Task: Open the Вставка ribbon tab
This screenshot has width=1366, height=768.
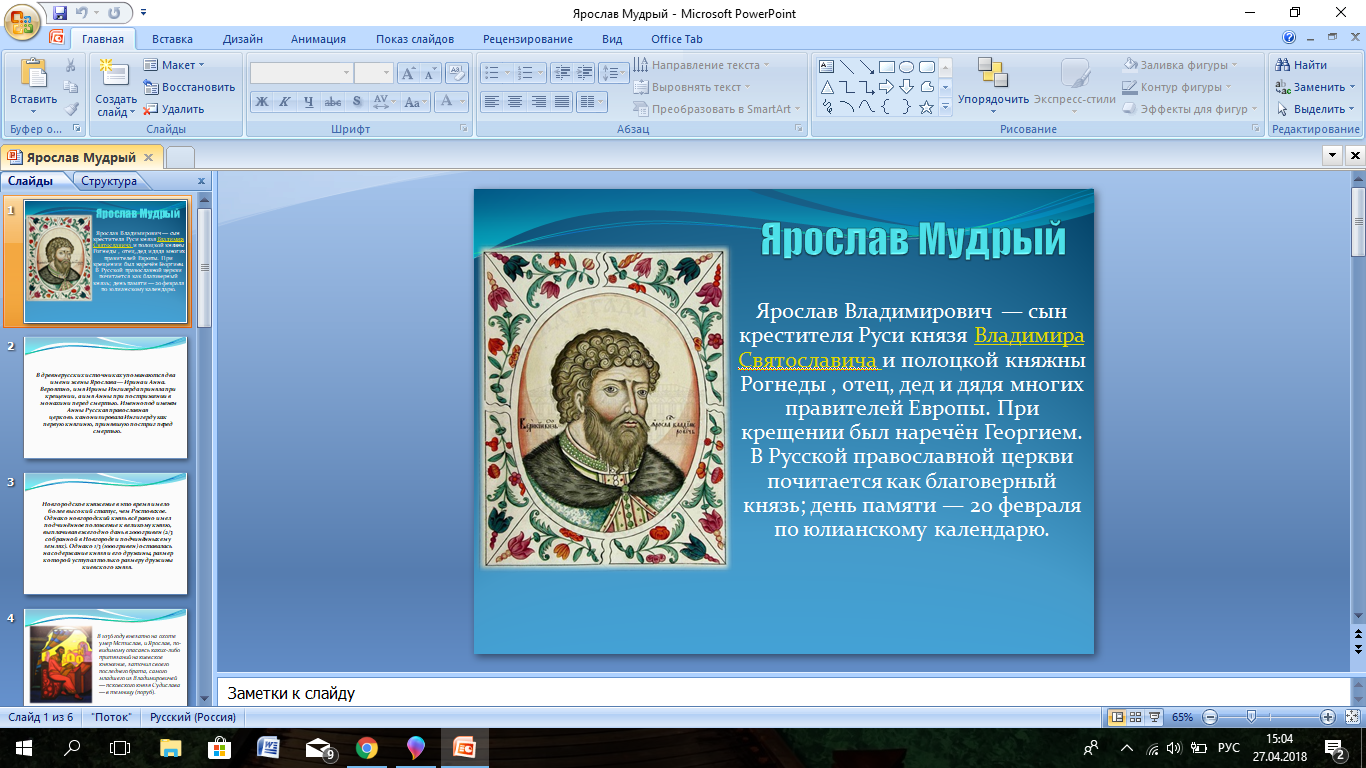Action: 172,39
